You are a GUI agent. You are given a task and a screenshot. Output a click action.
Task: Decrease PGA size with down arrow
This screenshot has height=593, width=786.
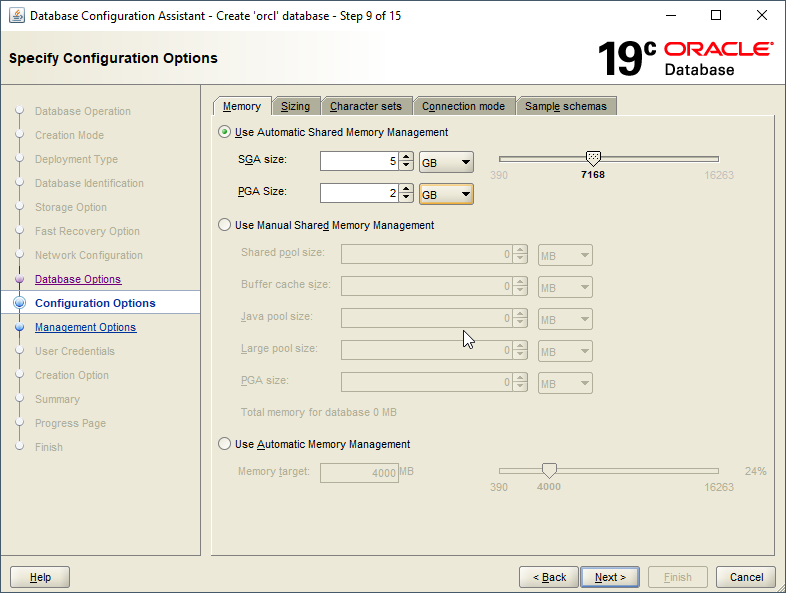coord(406,198)
